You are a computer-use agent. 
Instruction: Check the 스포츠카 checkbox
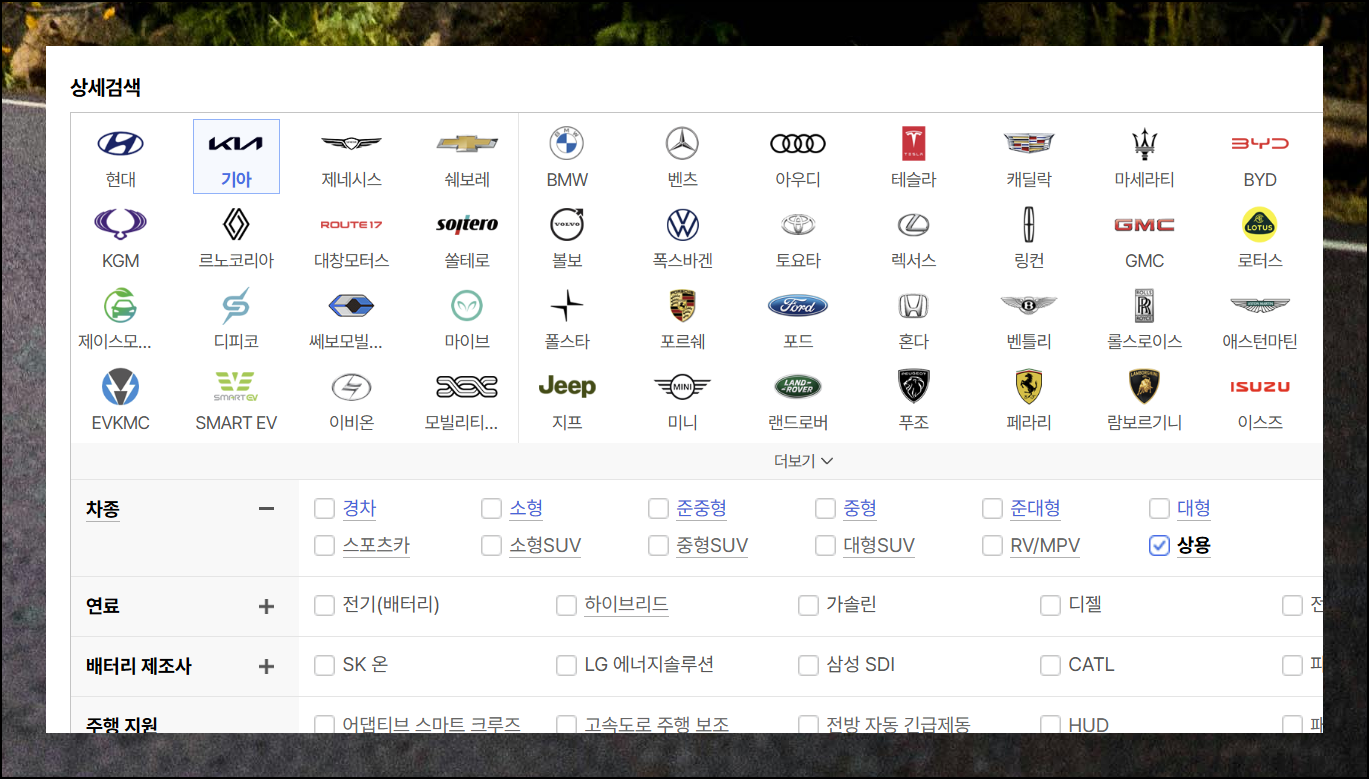324,546
